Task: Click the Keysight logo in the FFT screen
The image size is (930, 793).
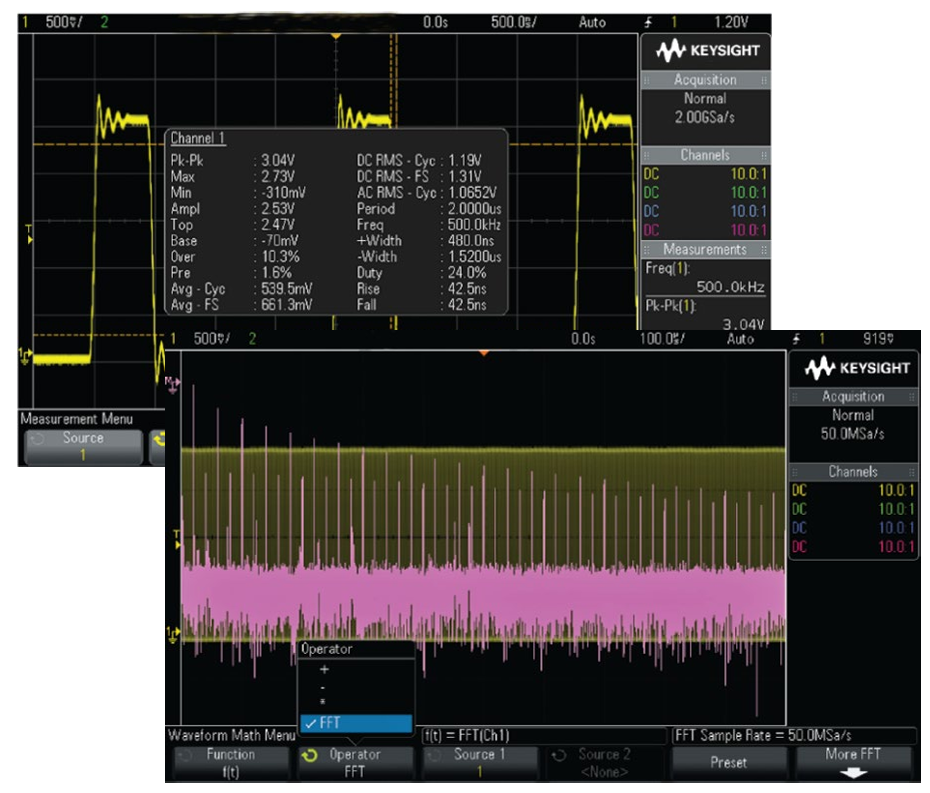Action: (x=856, y=368)
